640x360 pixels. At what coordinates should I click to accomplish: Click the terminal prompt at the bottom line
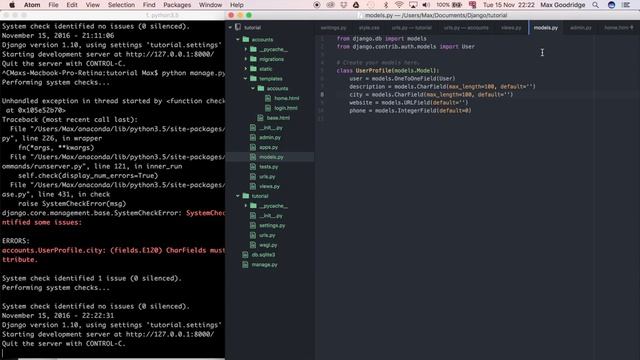[2, 353]
